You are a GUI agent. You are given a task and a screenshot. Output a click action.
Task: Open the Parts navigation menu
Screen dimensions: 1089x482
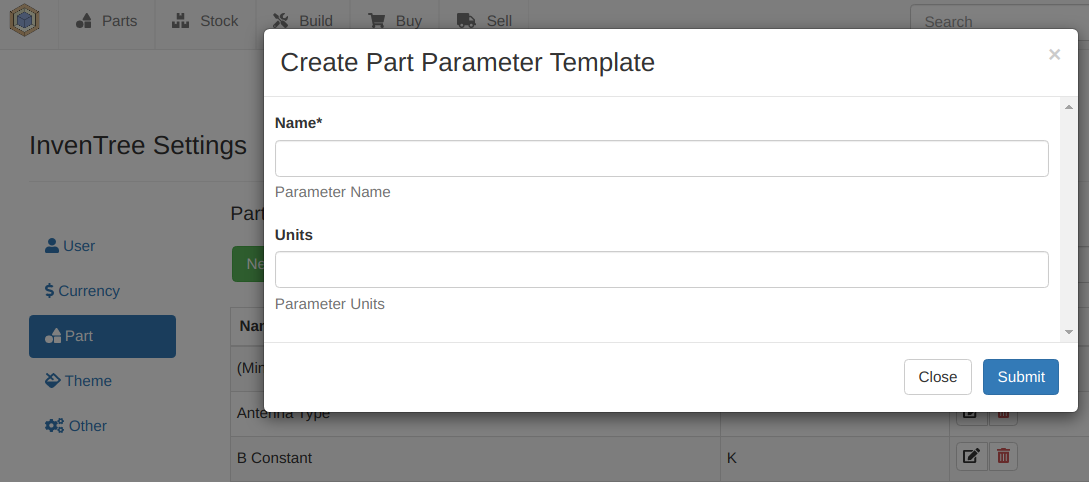107,21
